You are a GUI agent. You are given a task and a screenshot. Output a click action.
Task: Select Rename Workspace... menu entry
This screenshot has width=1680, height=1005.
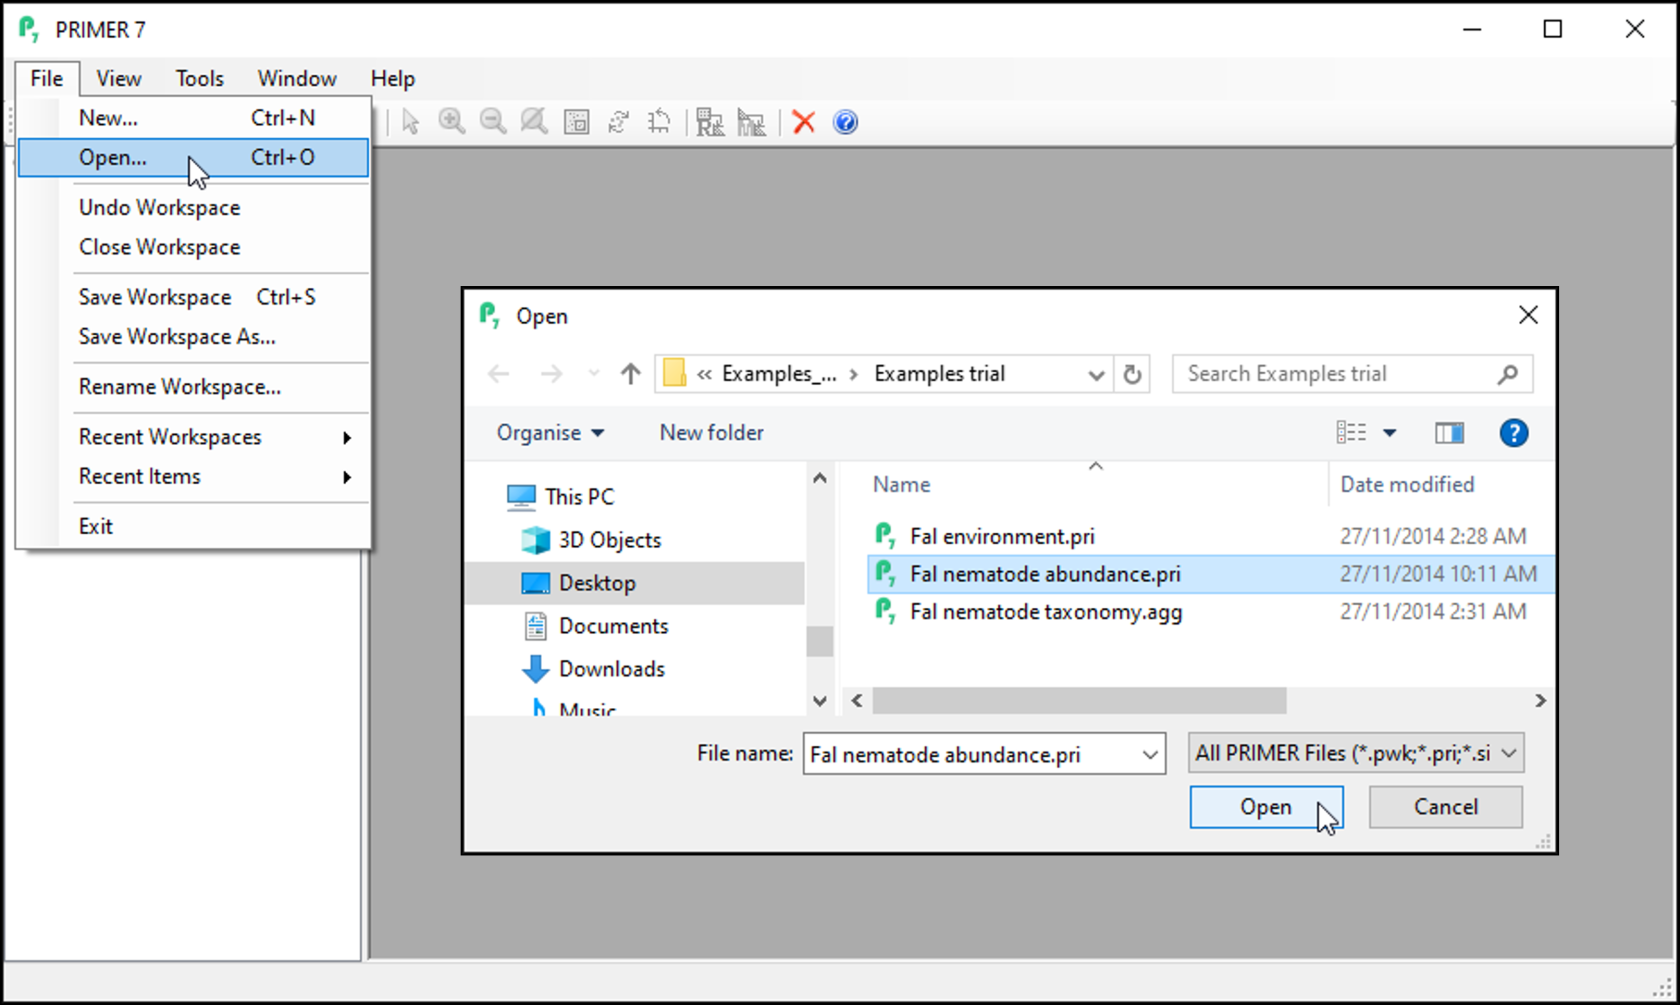click(x=194, y=387)
